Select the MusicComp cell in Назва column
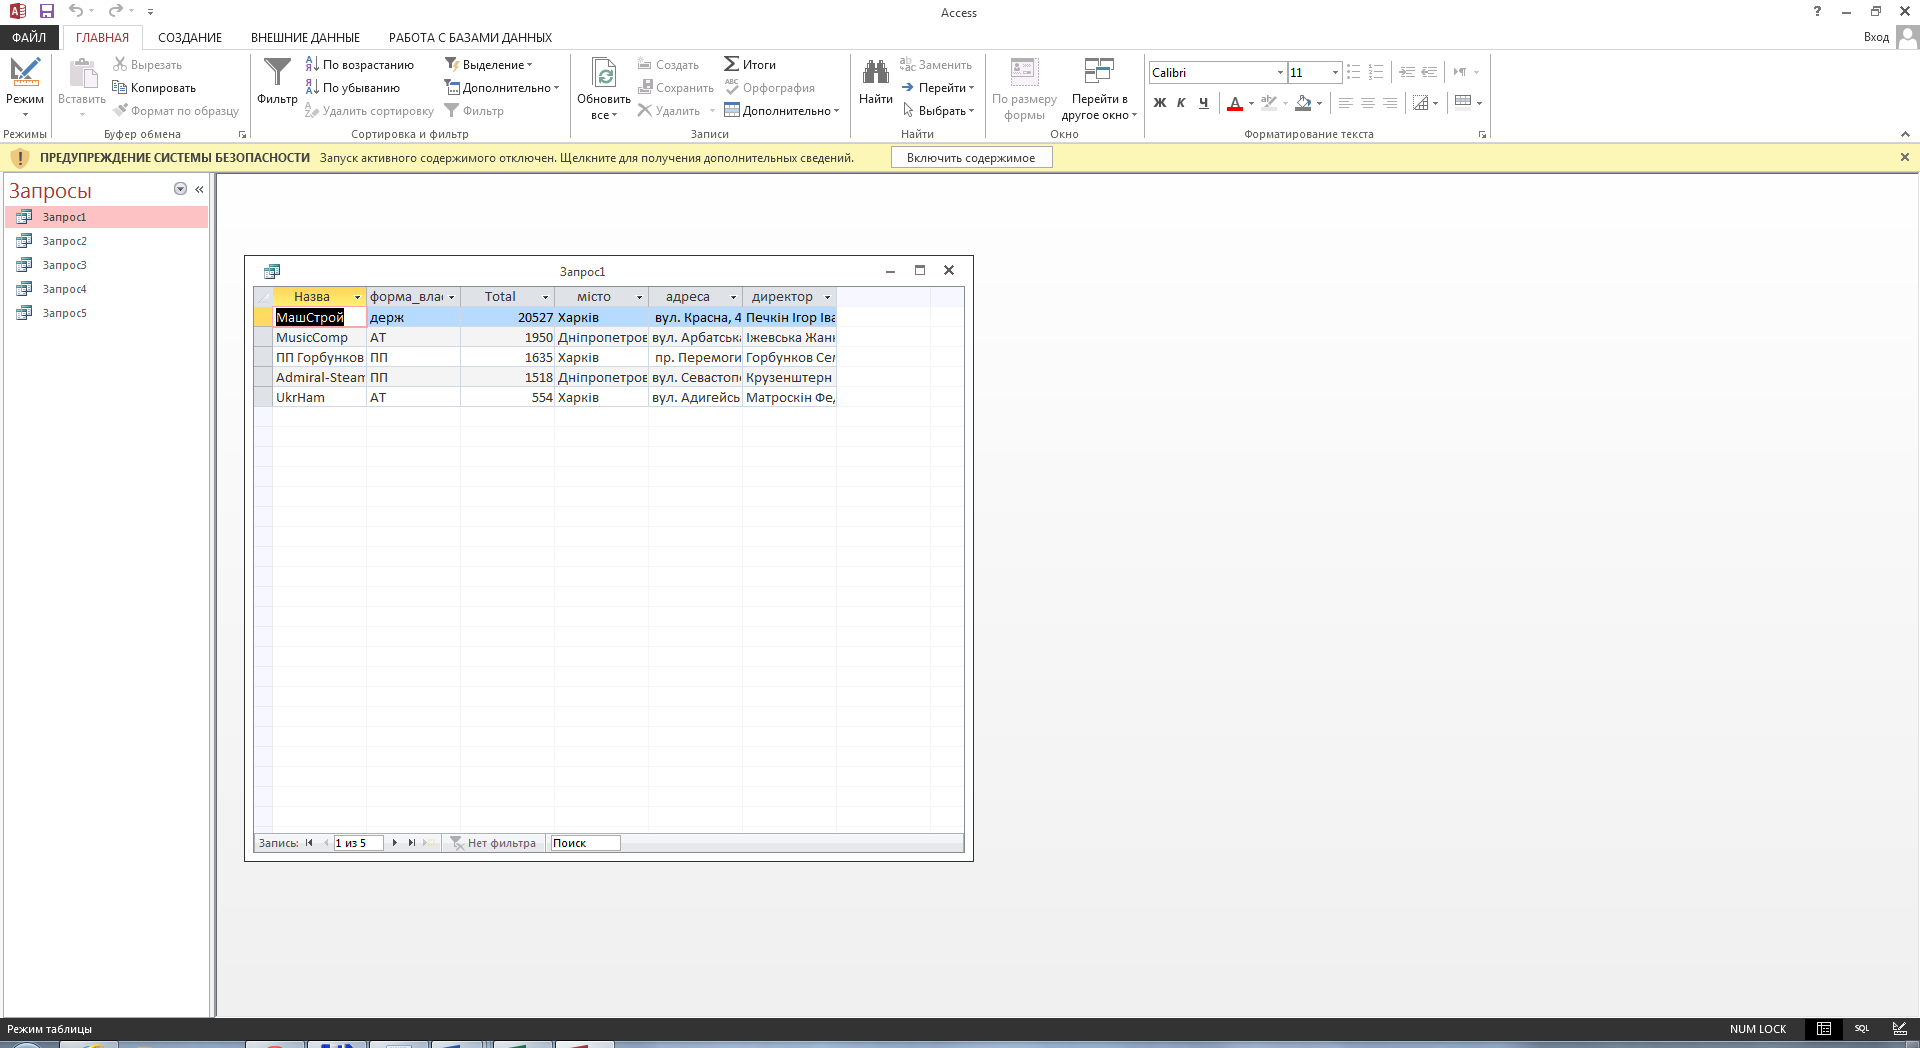 [319, 337]
